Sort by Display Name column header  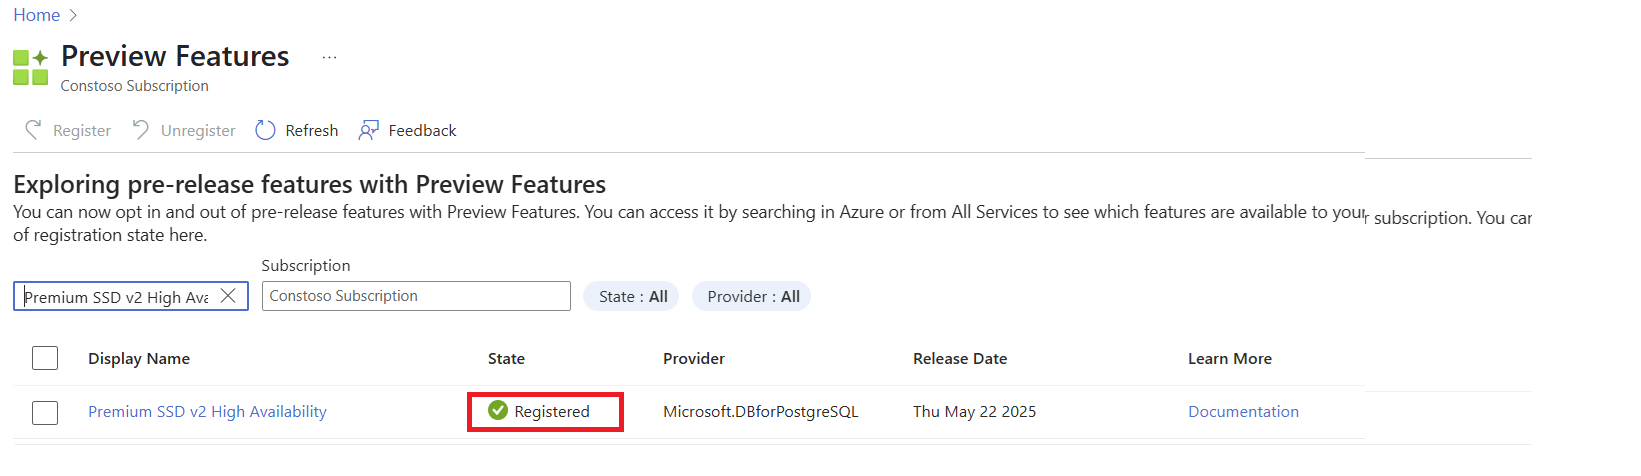[139, 358]
